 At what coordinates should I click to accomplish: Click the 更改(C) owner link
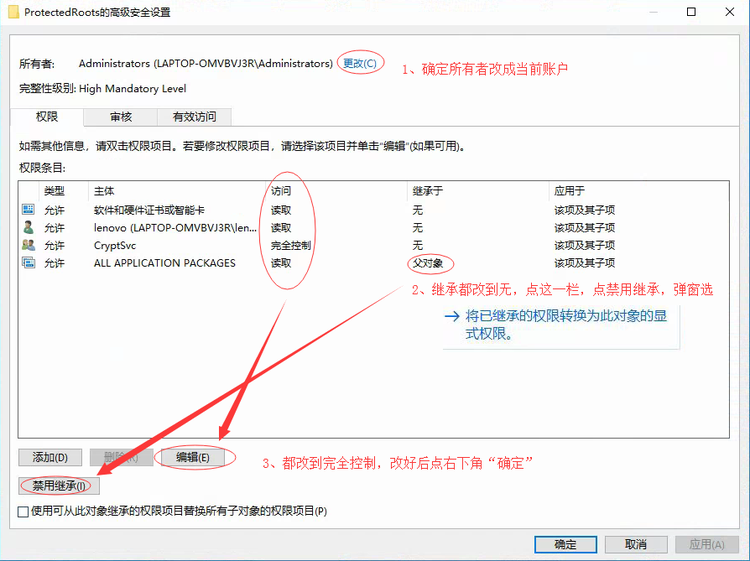(x=360, y=63)
